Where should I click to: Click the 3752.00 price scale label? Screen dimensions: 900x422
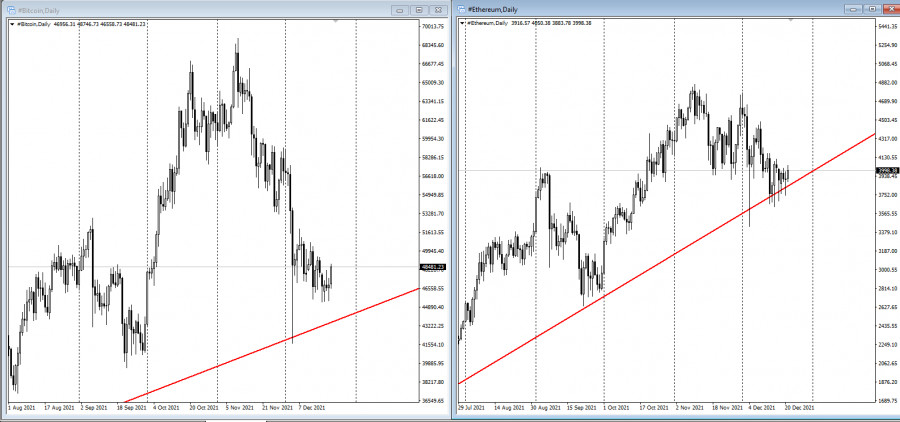pos(887,195)
